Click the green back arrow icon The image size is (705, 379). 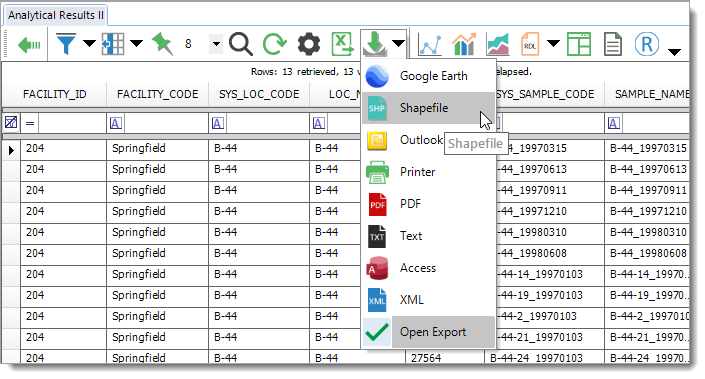click(x=29, y=45)
